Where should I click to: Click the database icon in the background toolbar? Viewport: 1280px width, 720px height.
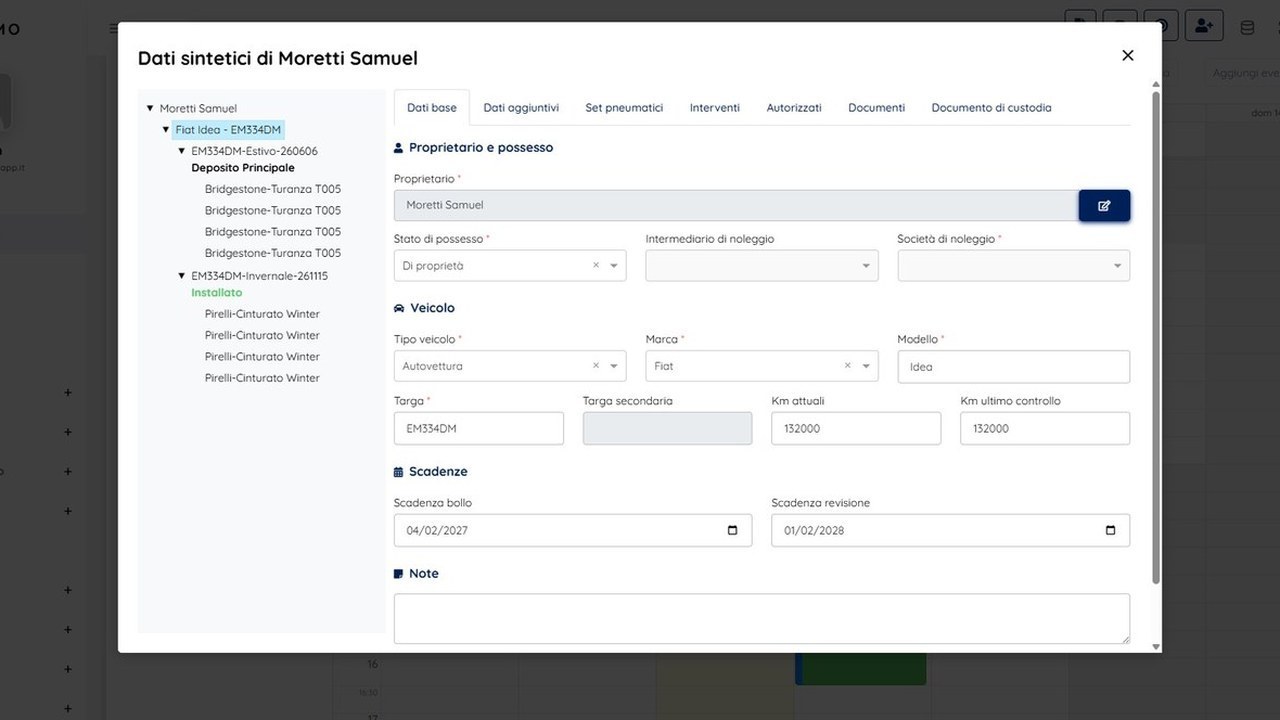click(1247, 27)
